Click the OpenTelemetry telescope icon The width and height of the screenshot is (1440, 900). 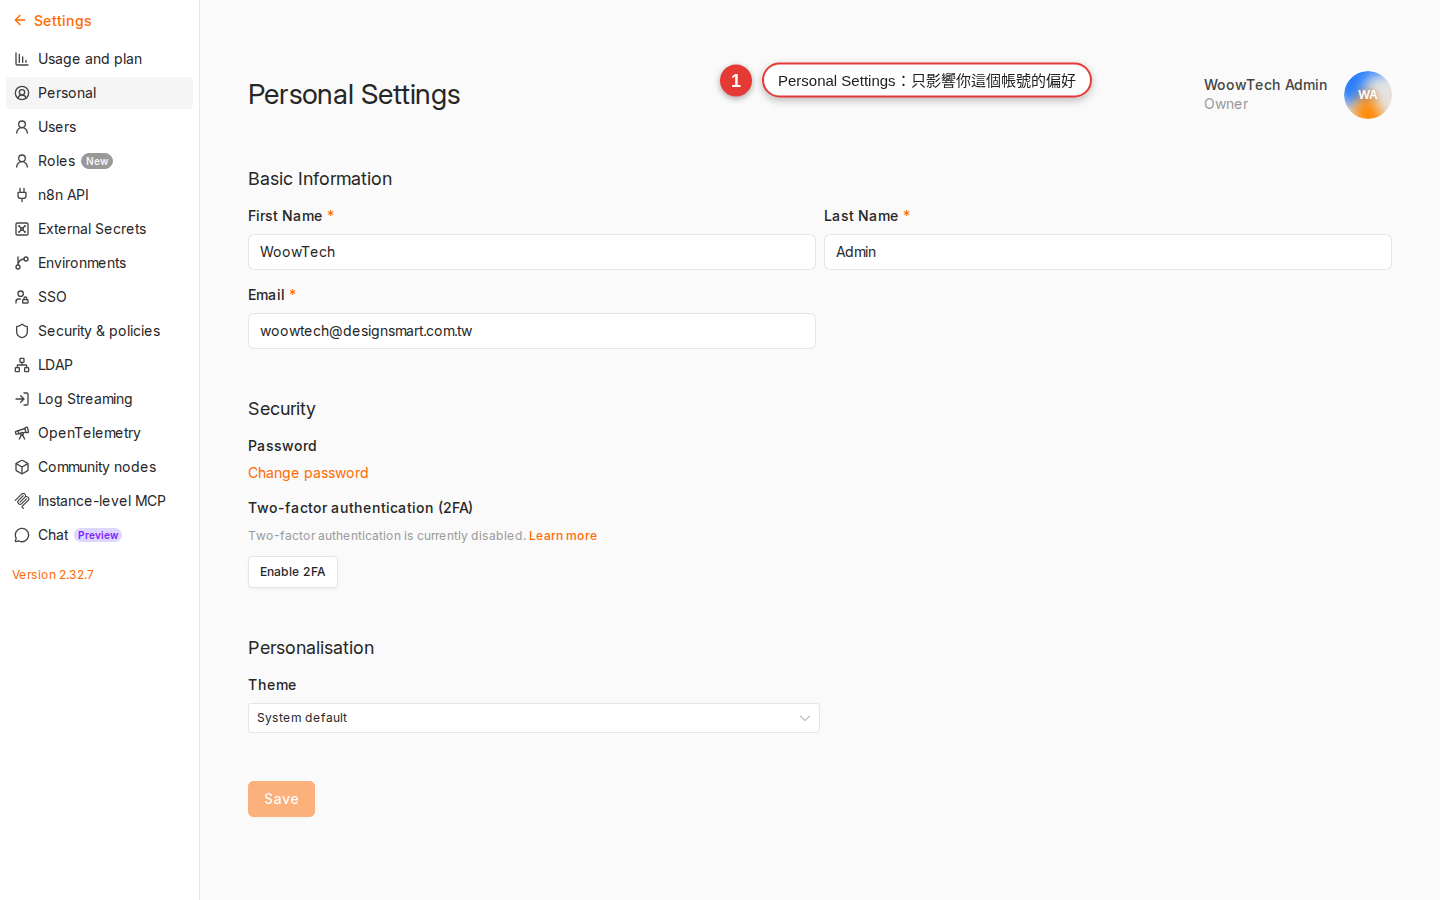click(22, 433)
